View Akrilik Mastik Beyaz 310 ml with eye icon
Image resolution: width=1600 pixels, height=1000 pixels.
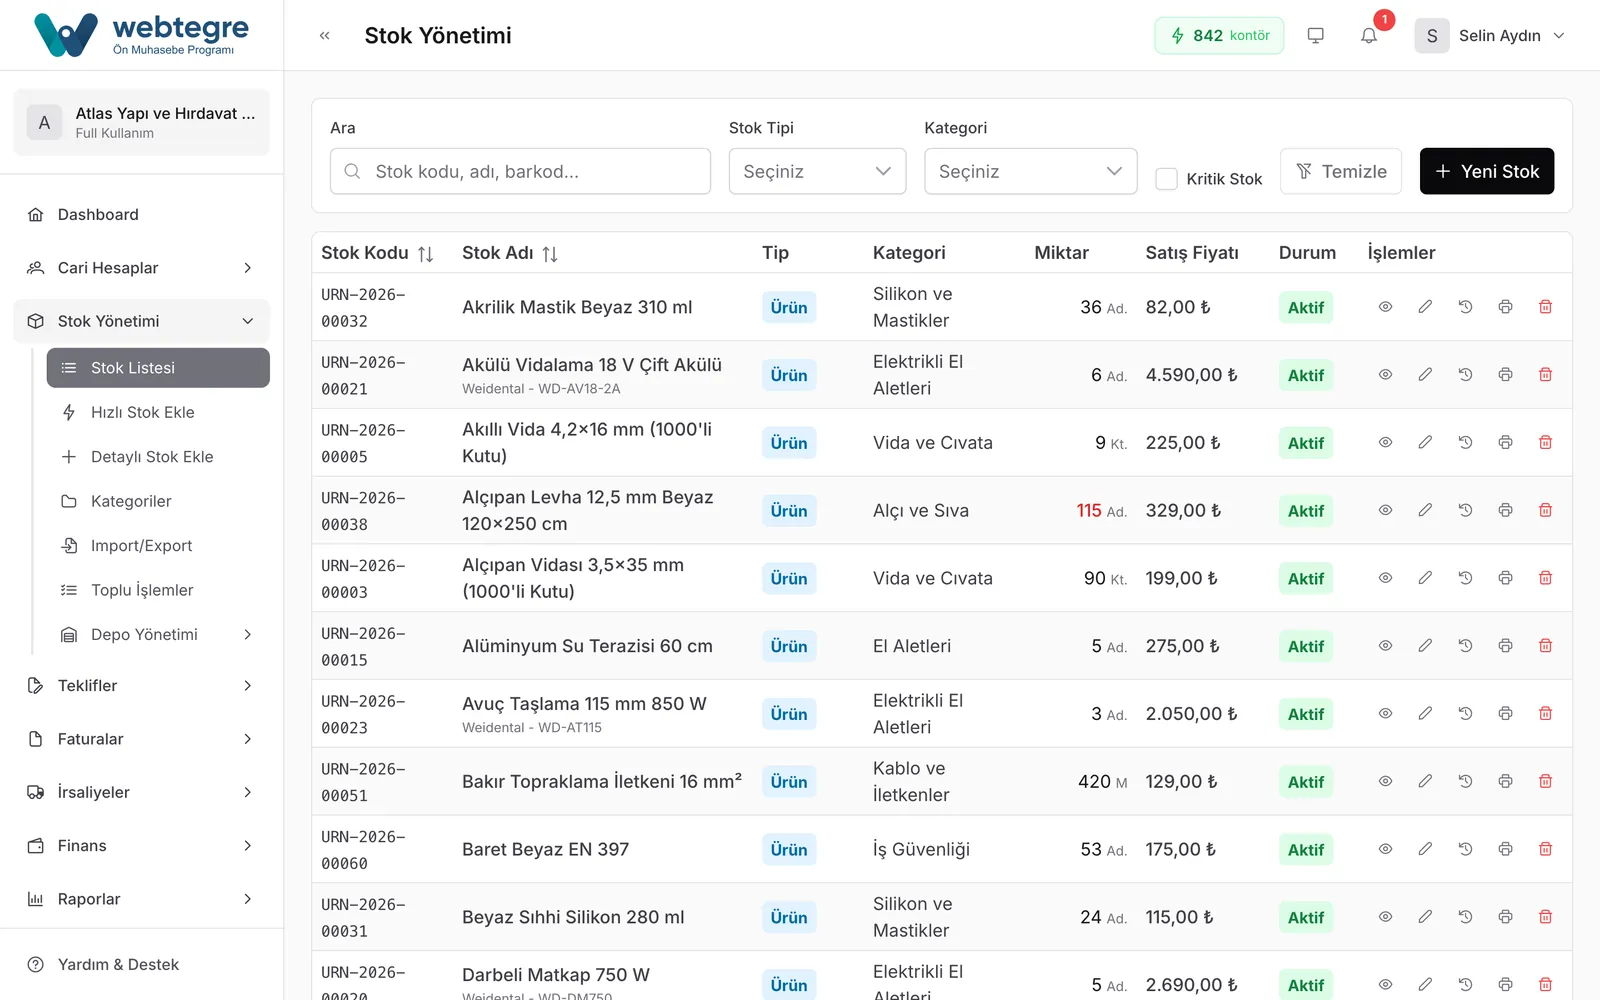[1385, 307]
